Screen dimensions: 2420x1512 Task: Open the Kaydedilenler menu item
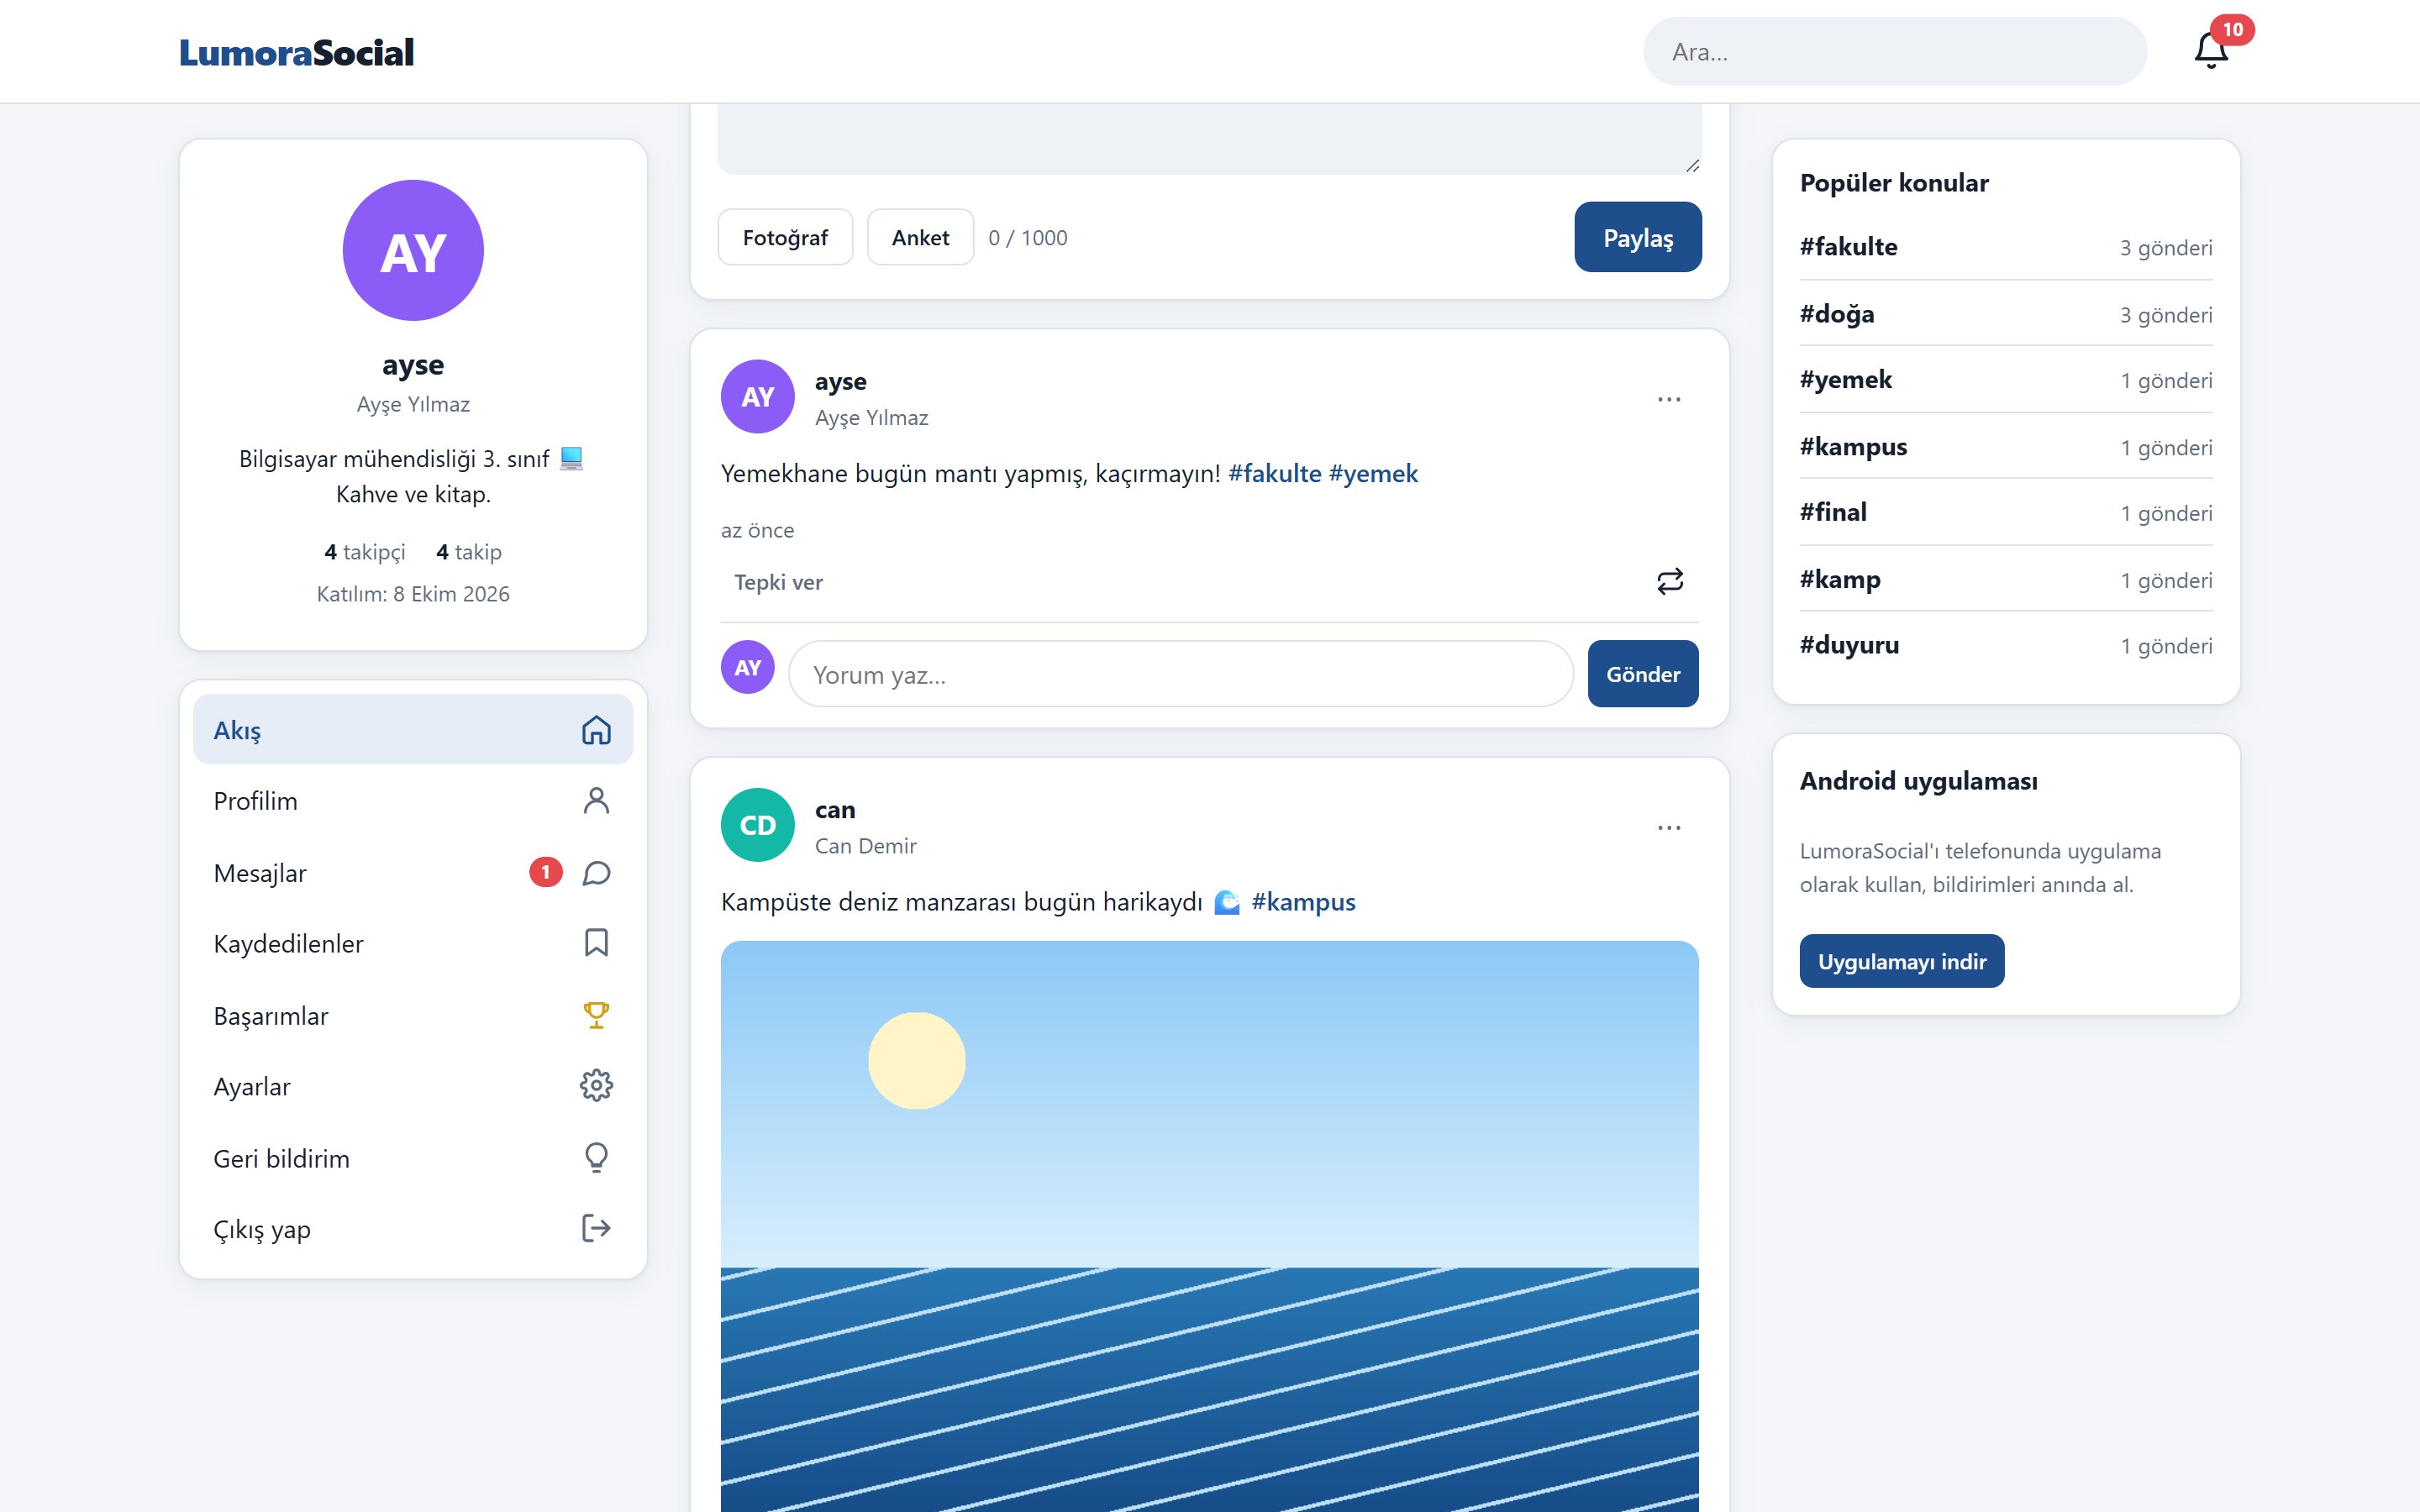[x=413, y=943]
